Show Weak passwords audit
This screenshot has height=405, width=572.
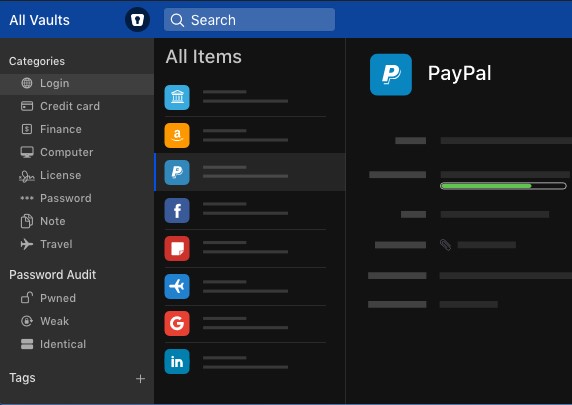77,321
